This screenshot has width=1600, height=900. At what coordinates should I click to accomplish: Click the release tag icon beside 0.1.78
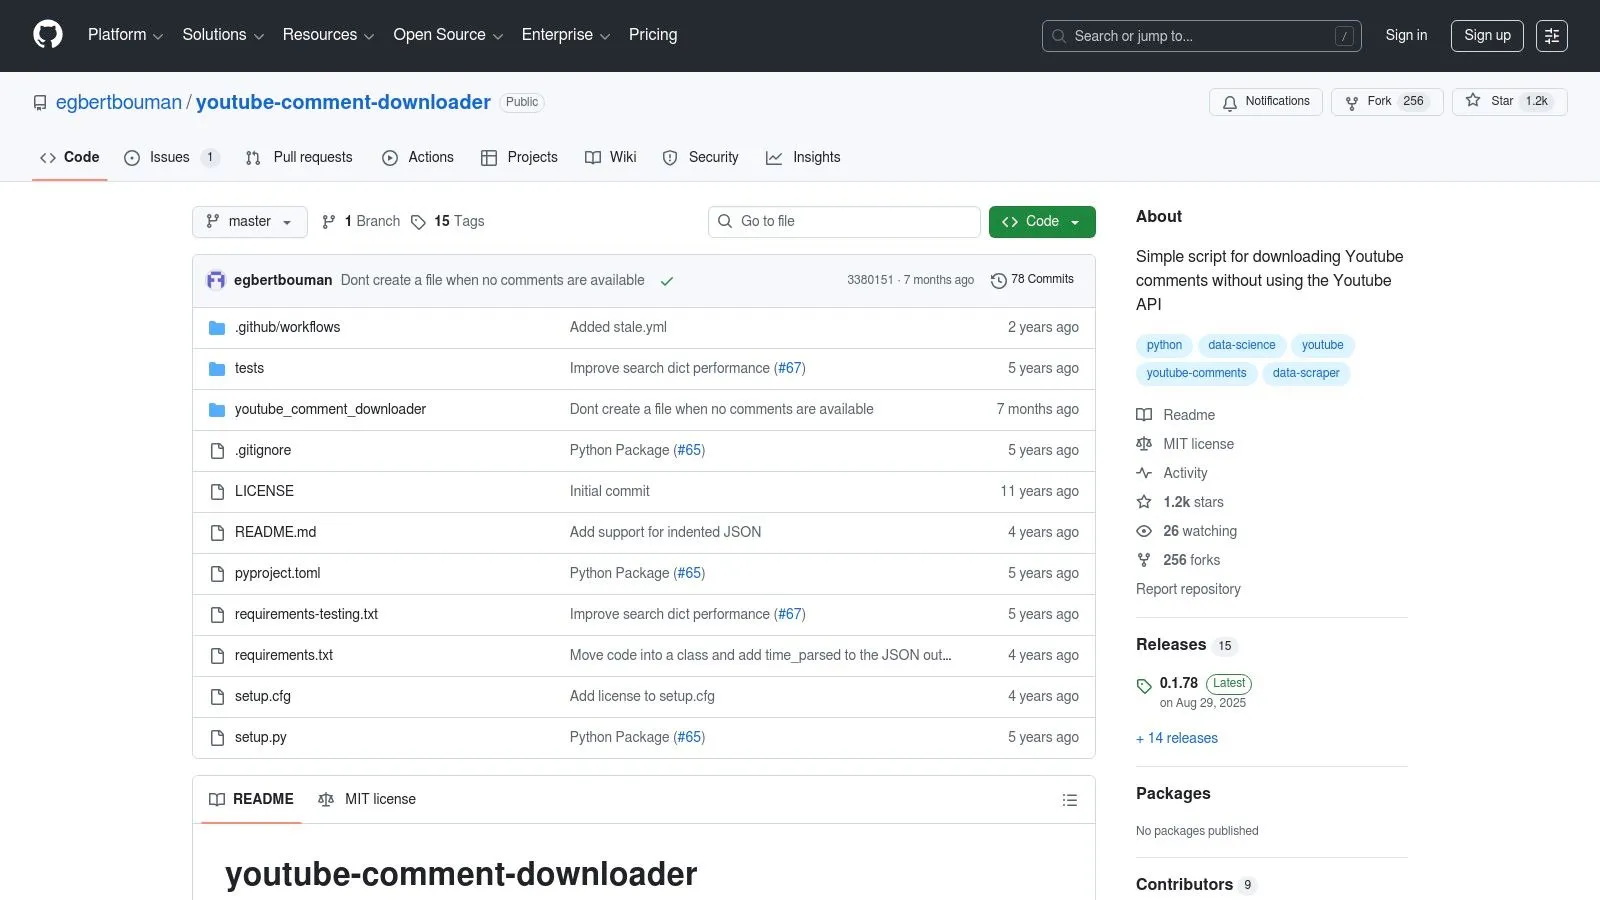pos(1144,686)
